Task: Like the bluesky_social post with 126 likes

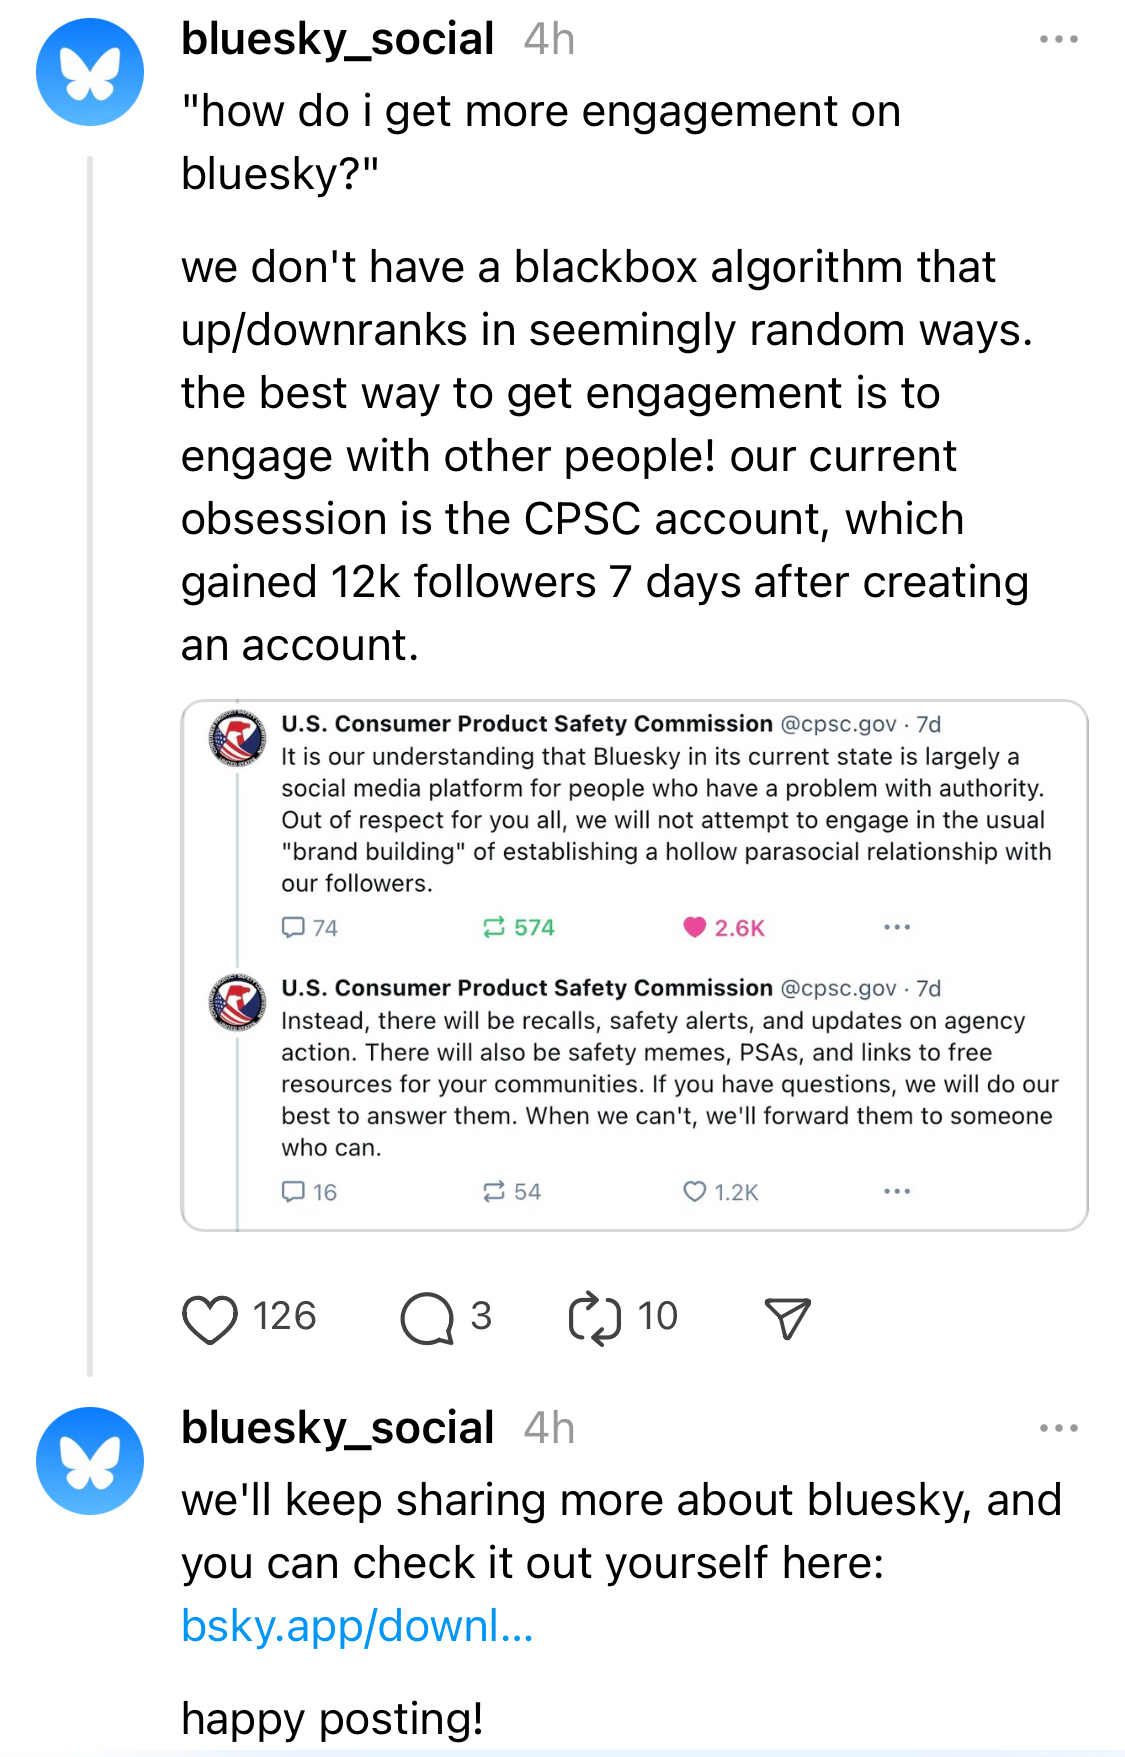Action: pyautogui.click(x=210, y=1319)
